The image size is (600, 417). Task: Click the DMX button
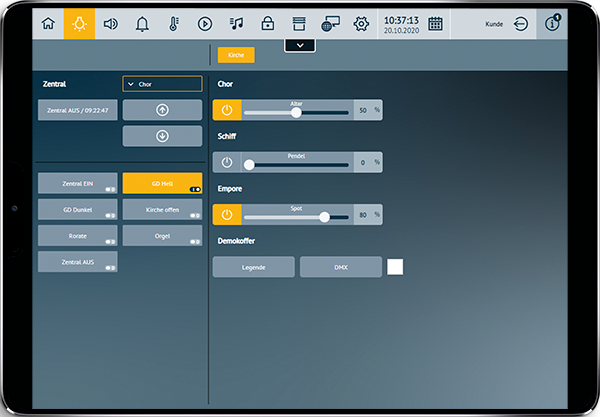(x=341, y=267)
